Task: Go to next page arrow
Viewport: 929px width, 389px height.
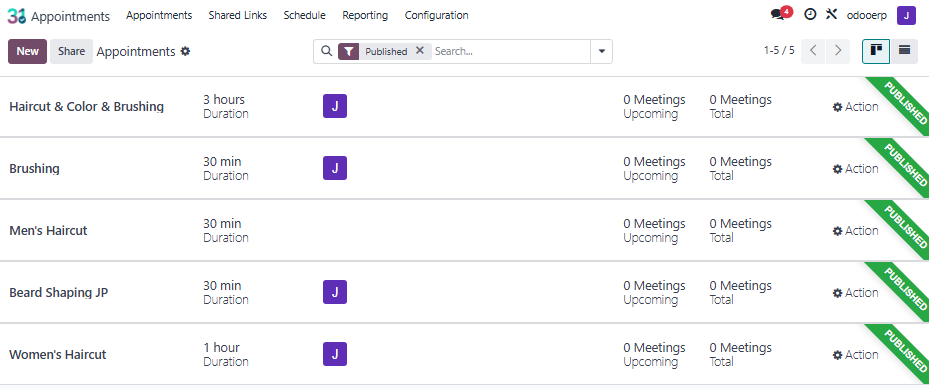Action: [838, 51]
